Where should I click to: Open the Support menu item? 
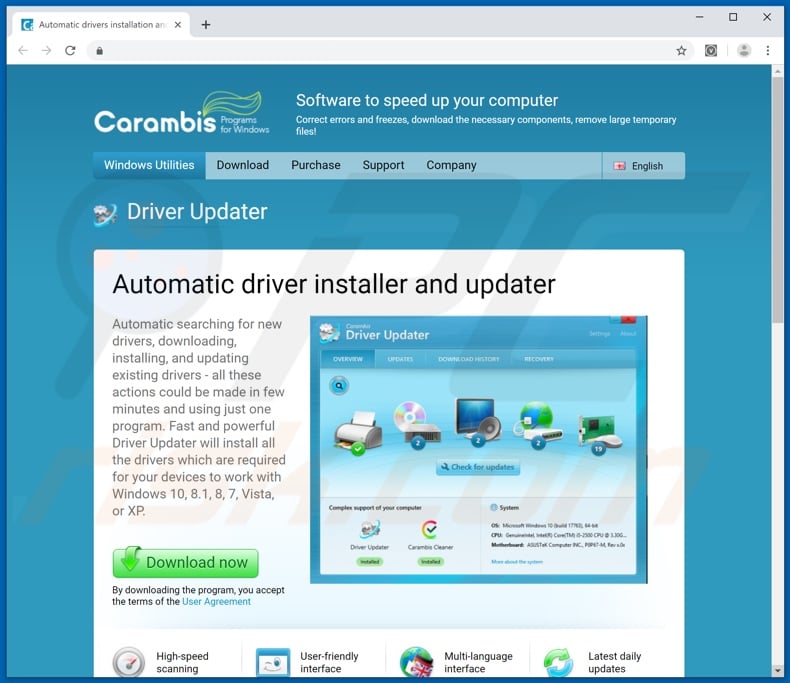383,165
